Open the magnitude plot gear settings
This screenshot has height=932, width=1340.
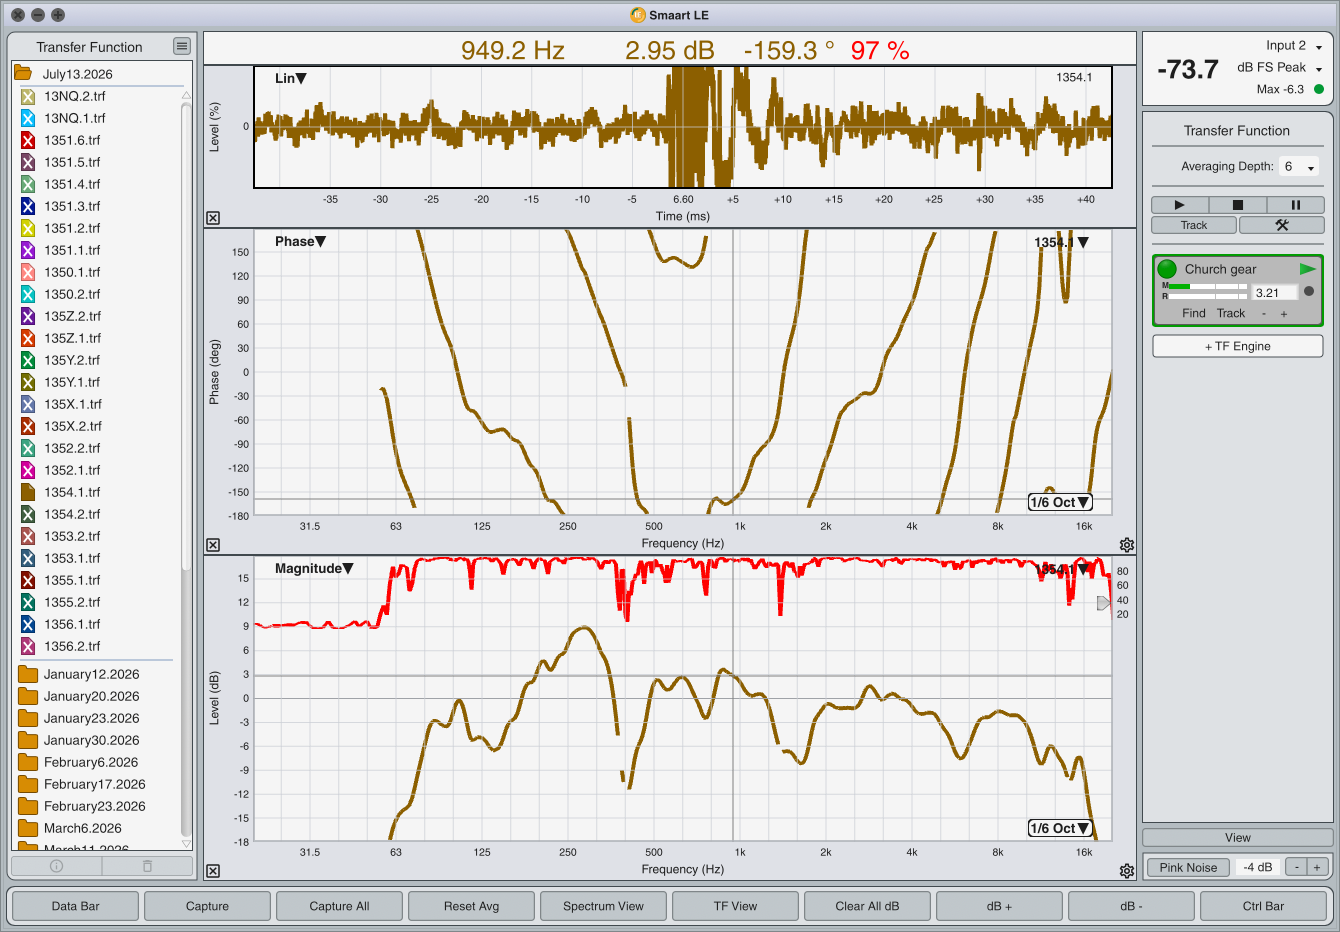[x=1127, y=871]
